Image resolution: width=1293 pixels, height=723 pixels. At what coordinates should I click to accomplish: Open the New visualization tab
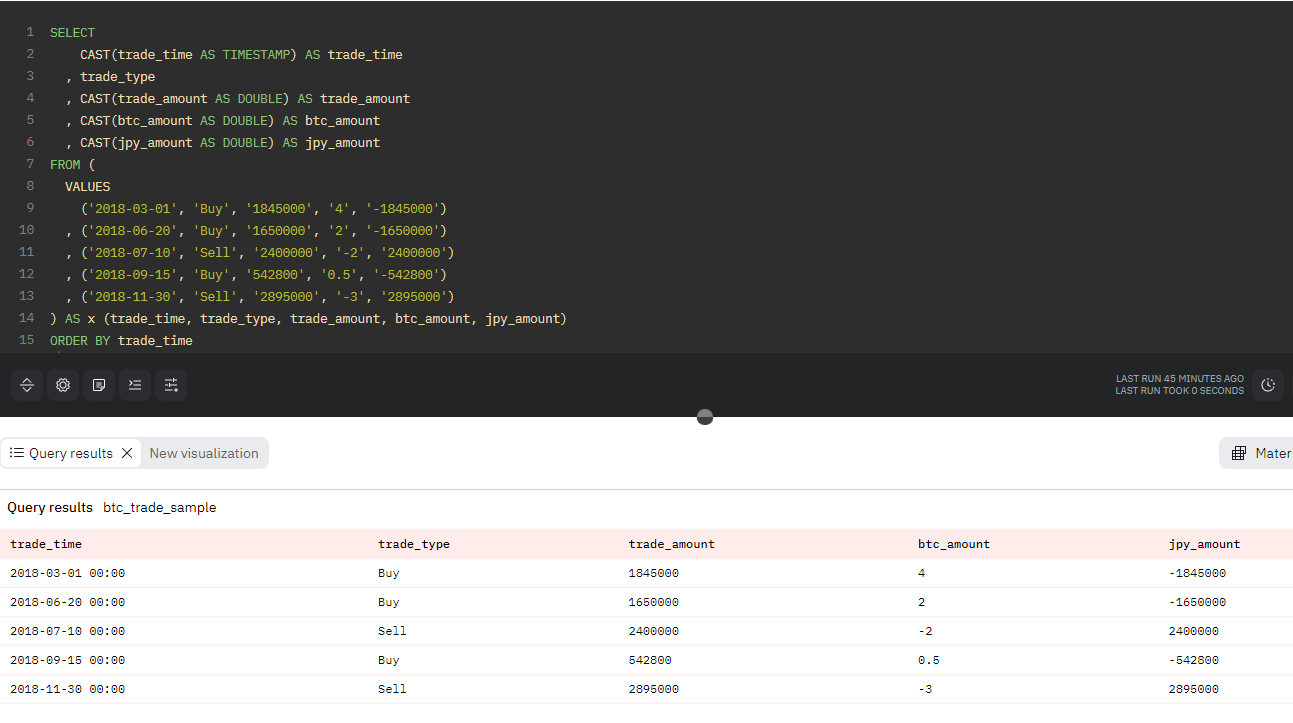click(204, 453)
